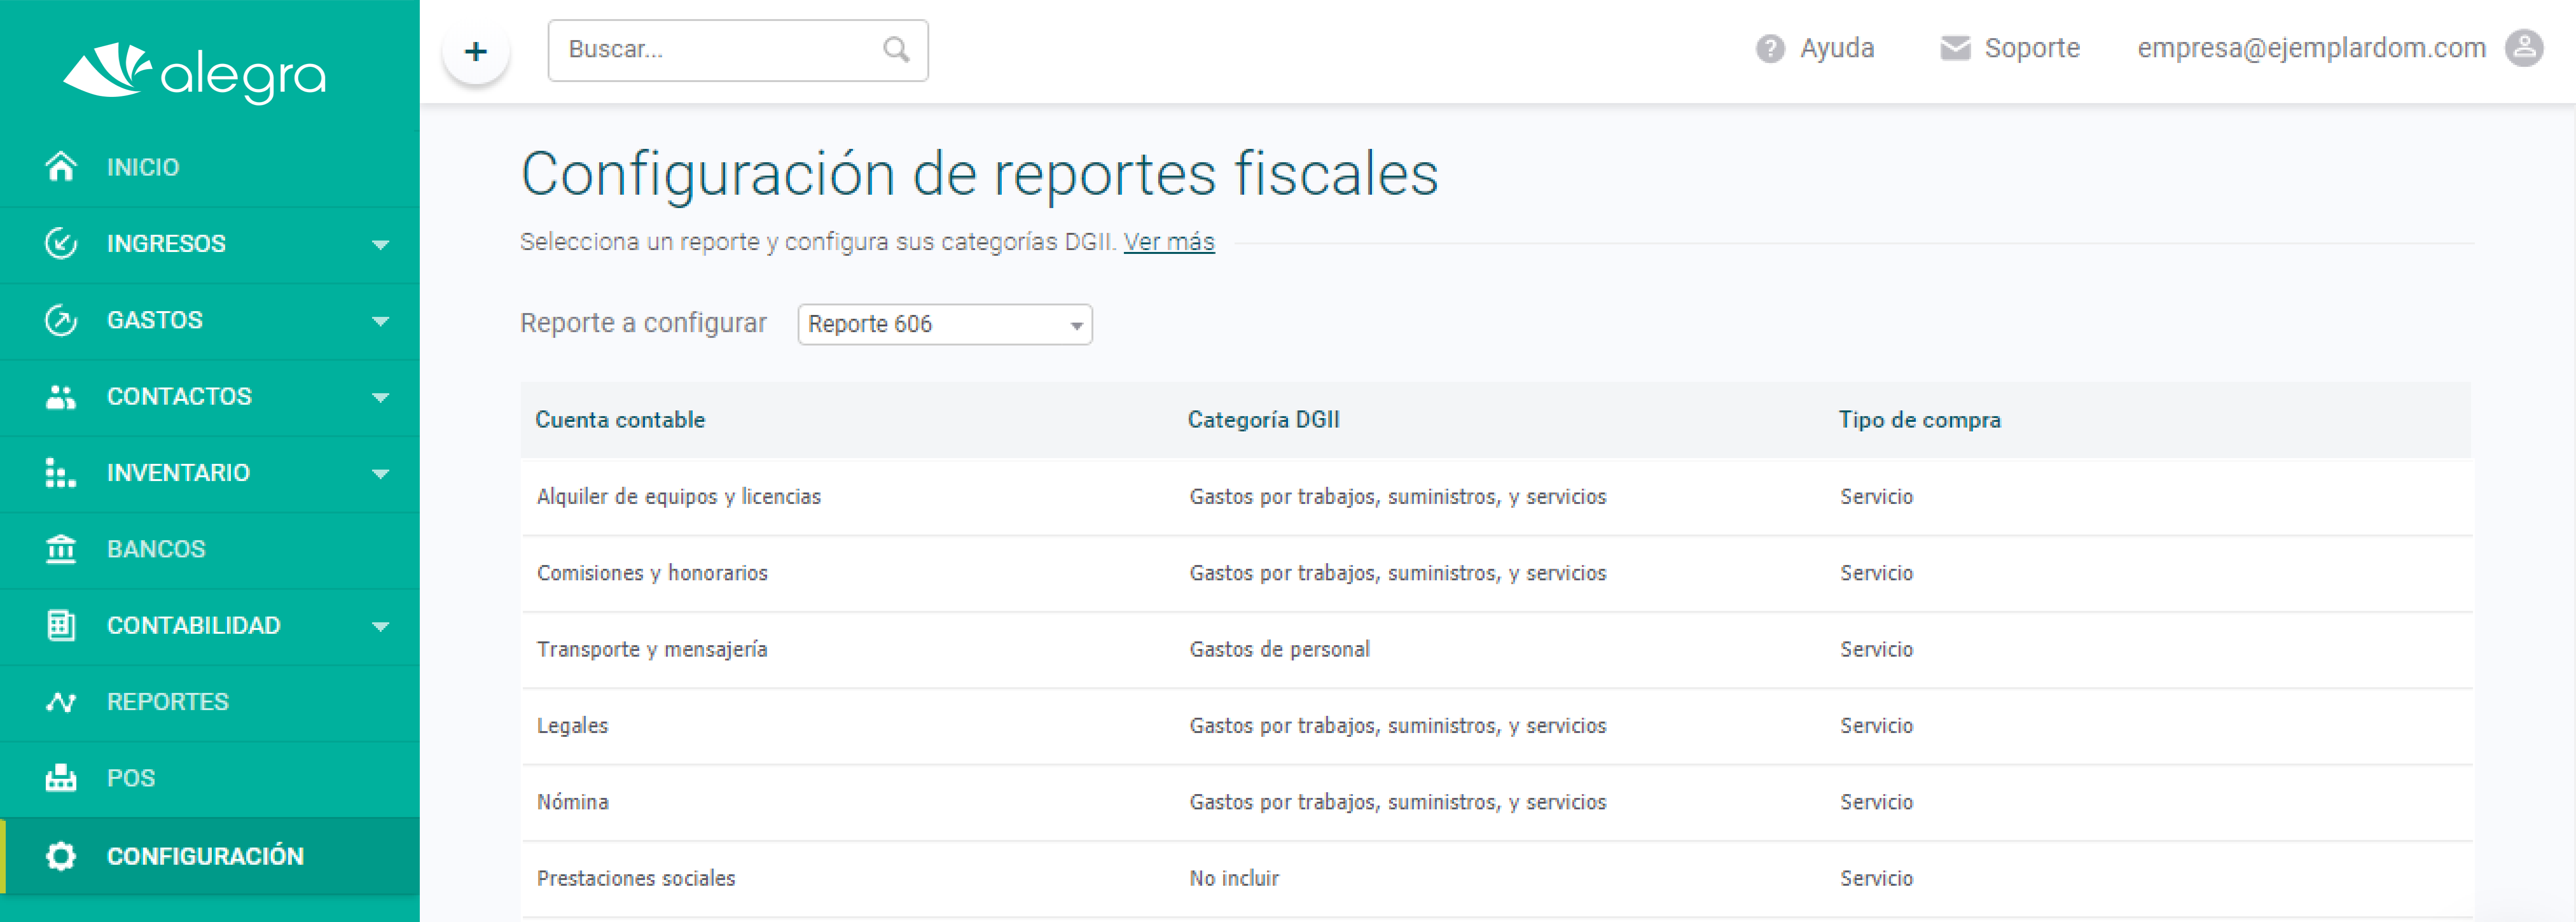The image size is (2576, 922).
Task: Click the Soporte envelope icon
Action: (x=1955, y=48)
